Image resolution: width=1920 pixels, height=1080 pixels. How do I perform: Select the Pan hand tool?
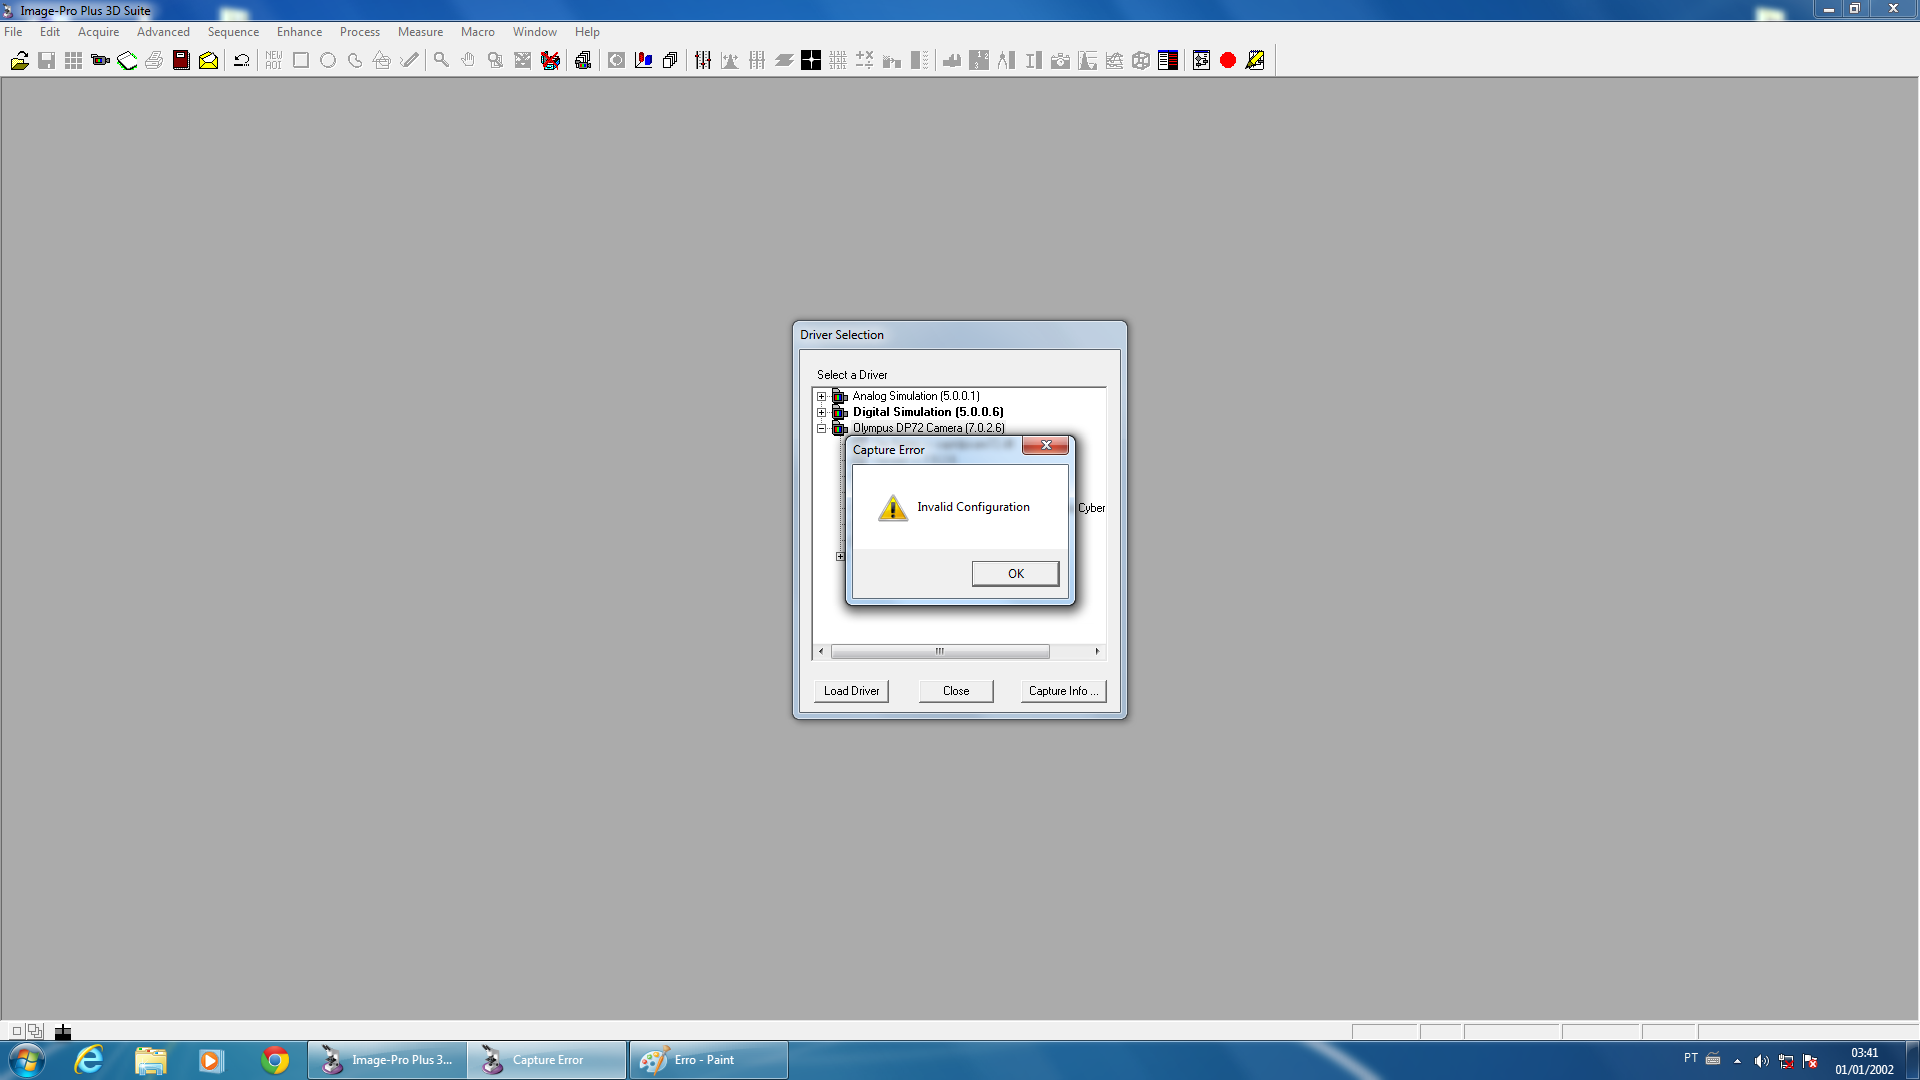(x=468, y=61)
